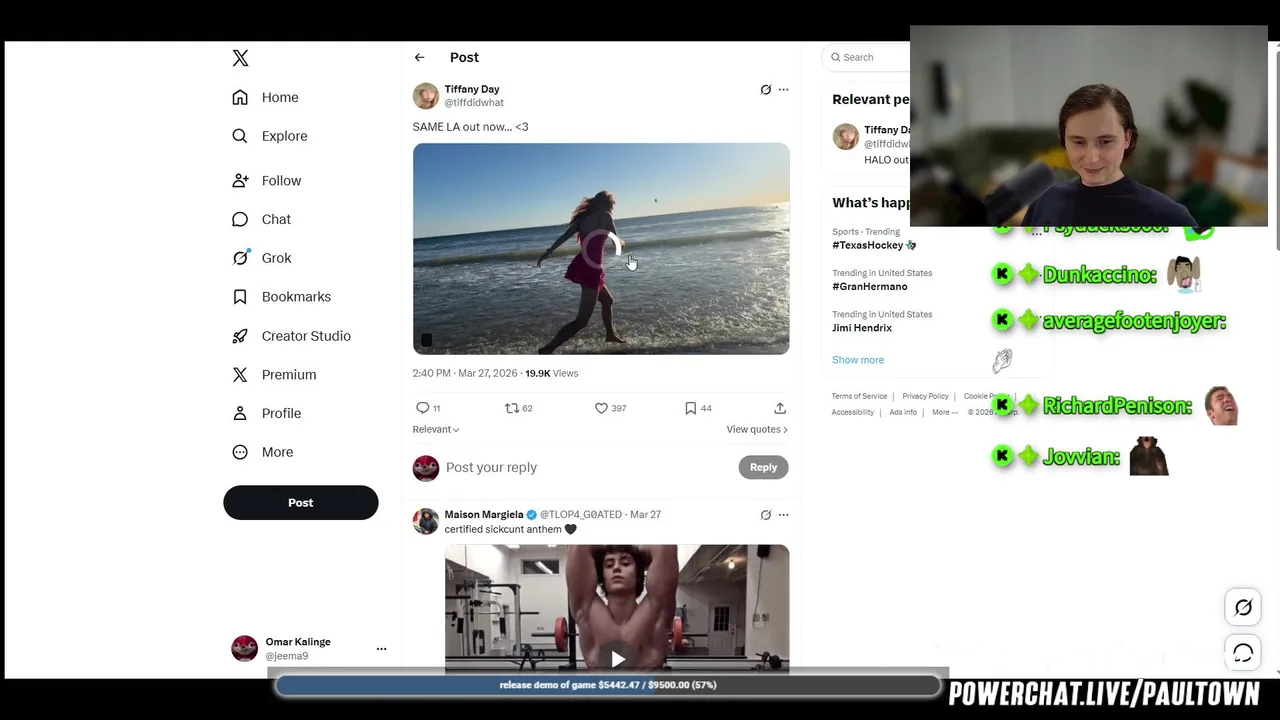Viewport: 1280px width, 720px height.
Task: Open more options on Maison Margiela reply
Action: 783,515
